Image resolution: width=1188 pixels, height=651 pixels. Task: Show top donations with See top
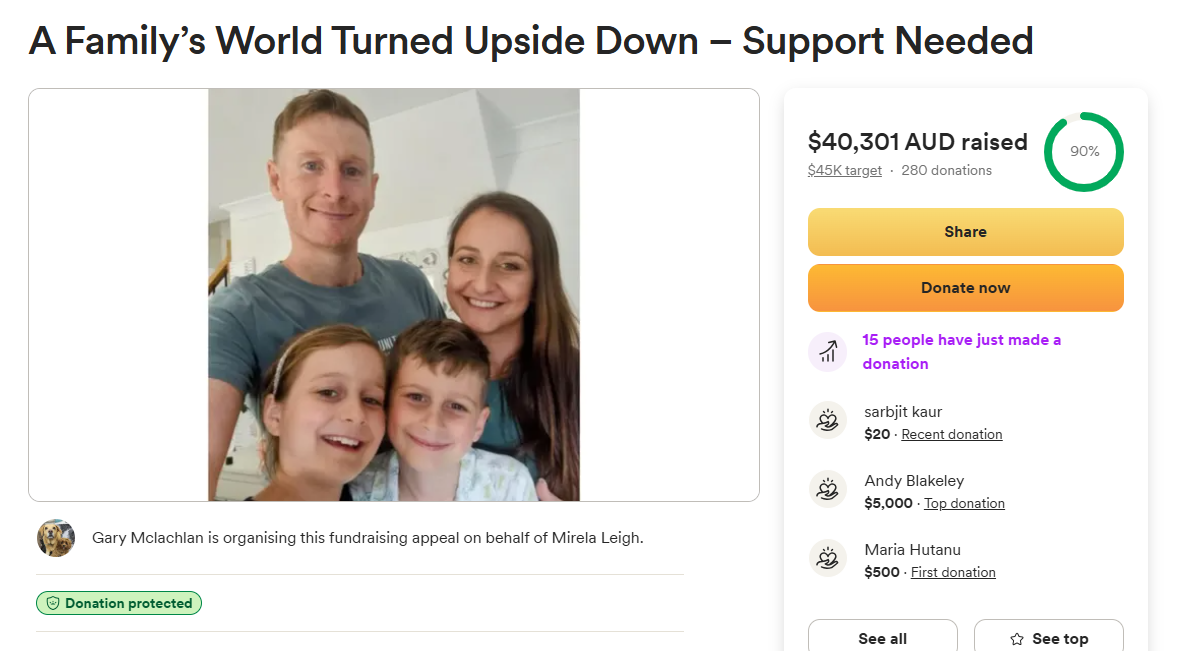click(1049, 638)
